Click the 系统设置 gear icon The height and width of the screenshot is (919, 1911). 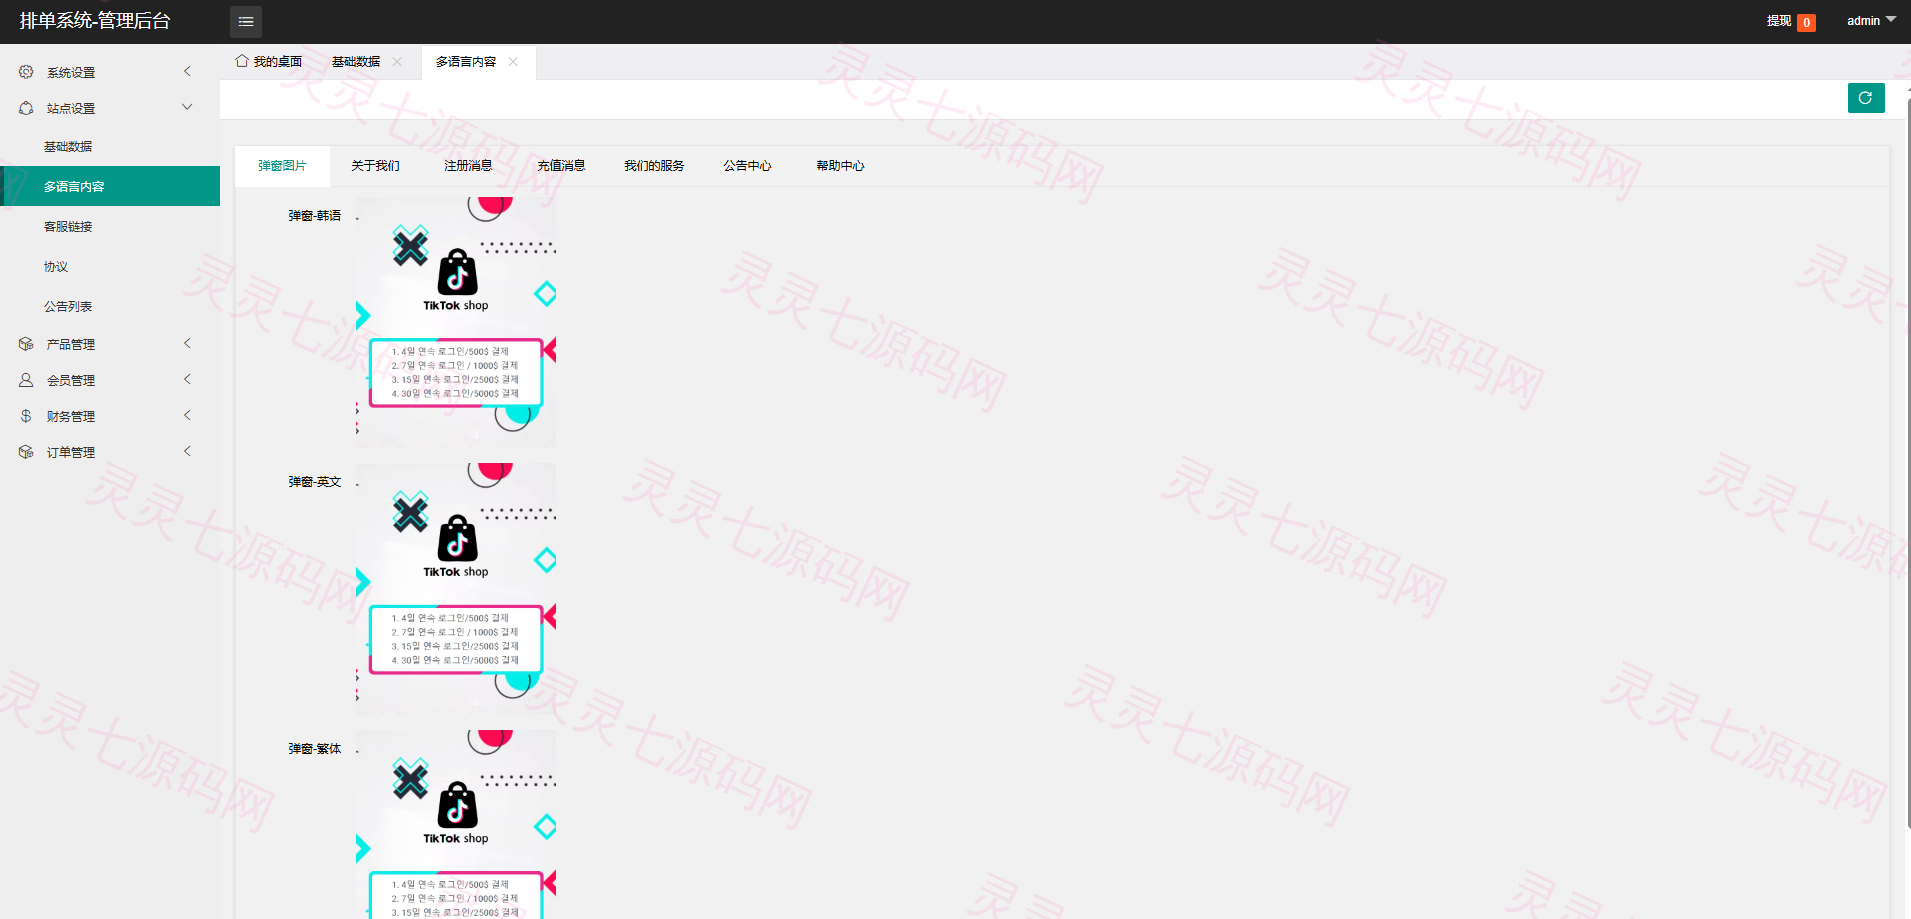click(x=26, y=72)
